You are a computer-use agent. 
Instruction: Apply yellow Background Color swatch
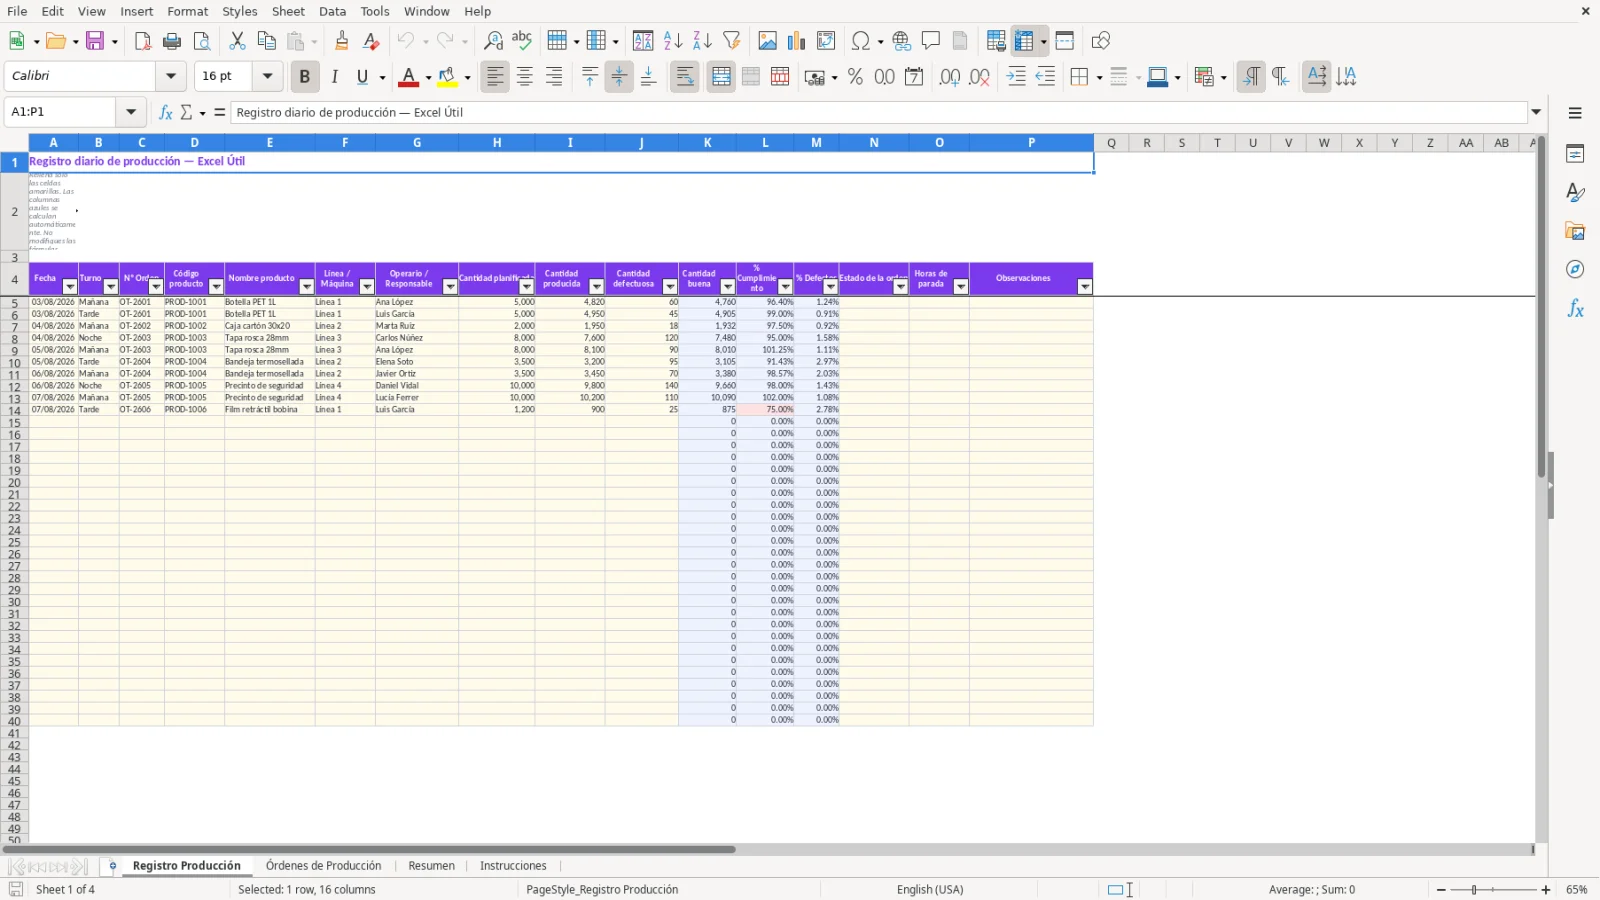click(447, 77)
